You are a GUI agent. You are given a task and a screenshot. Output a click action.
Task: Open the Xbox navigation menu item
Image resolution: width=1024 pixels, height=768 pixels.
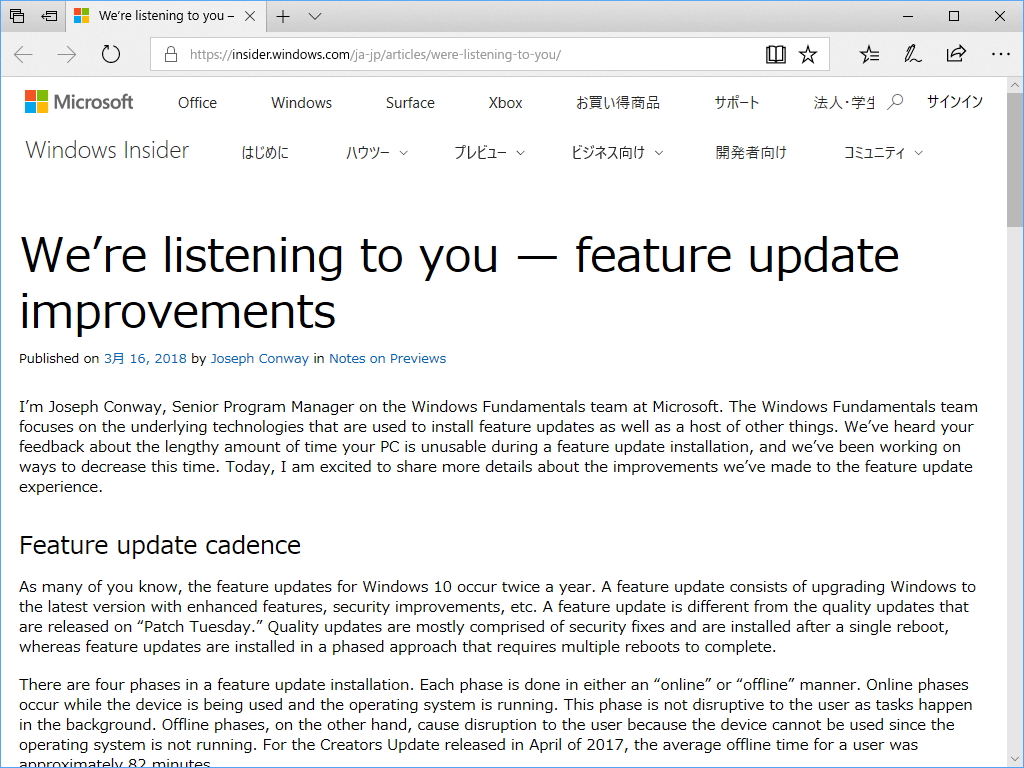505,102
